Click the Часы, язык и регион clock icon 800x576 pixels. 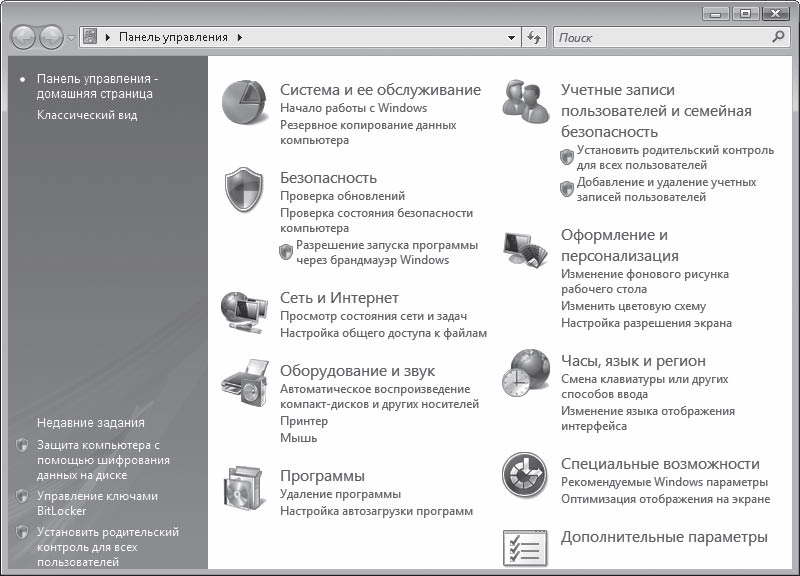[525, 374]
